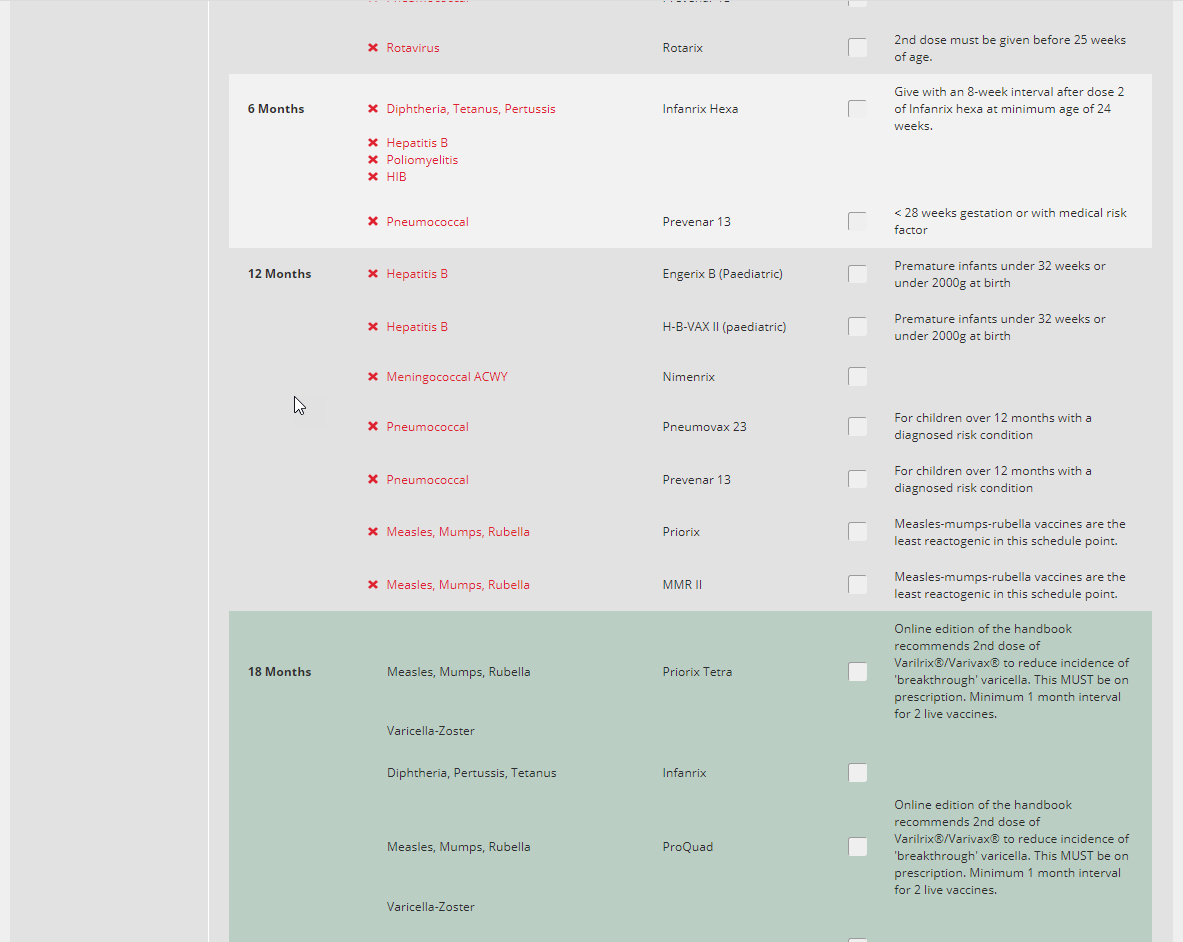Click red cross on Measles, Mumps, Rubella MMR II row
The height and width of the screenshot is (942, 1183).
373,585
